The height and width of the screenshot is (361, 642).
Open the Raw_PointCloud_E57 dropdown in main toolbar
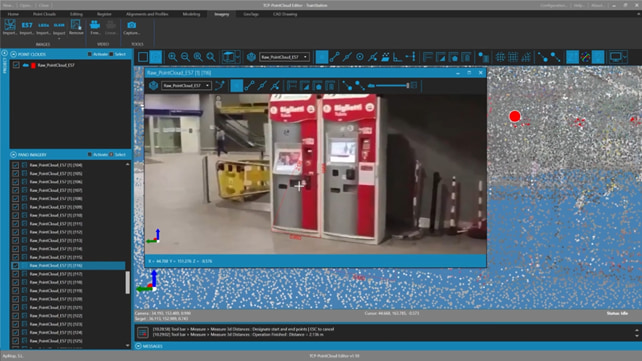click(284, 57)
